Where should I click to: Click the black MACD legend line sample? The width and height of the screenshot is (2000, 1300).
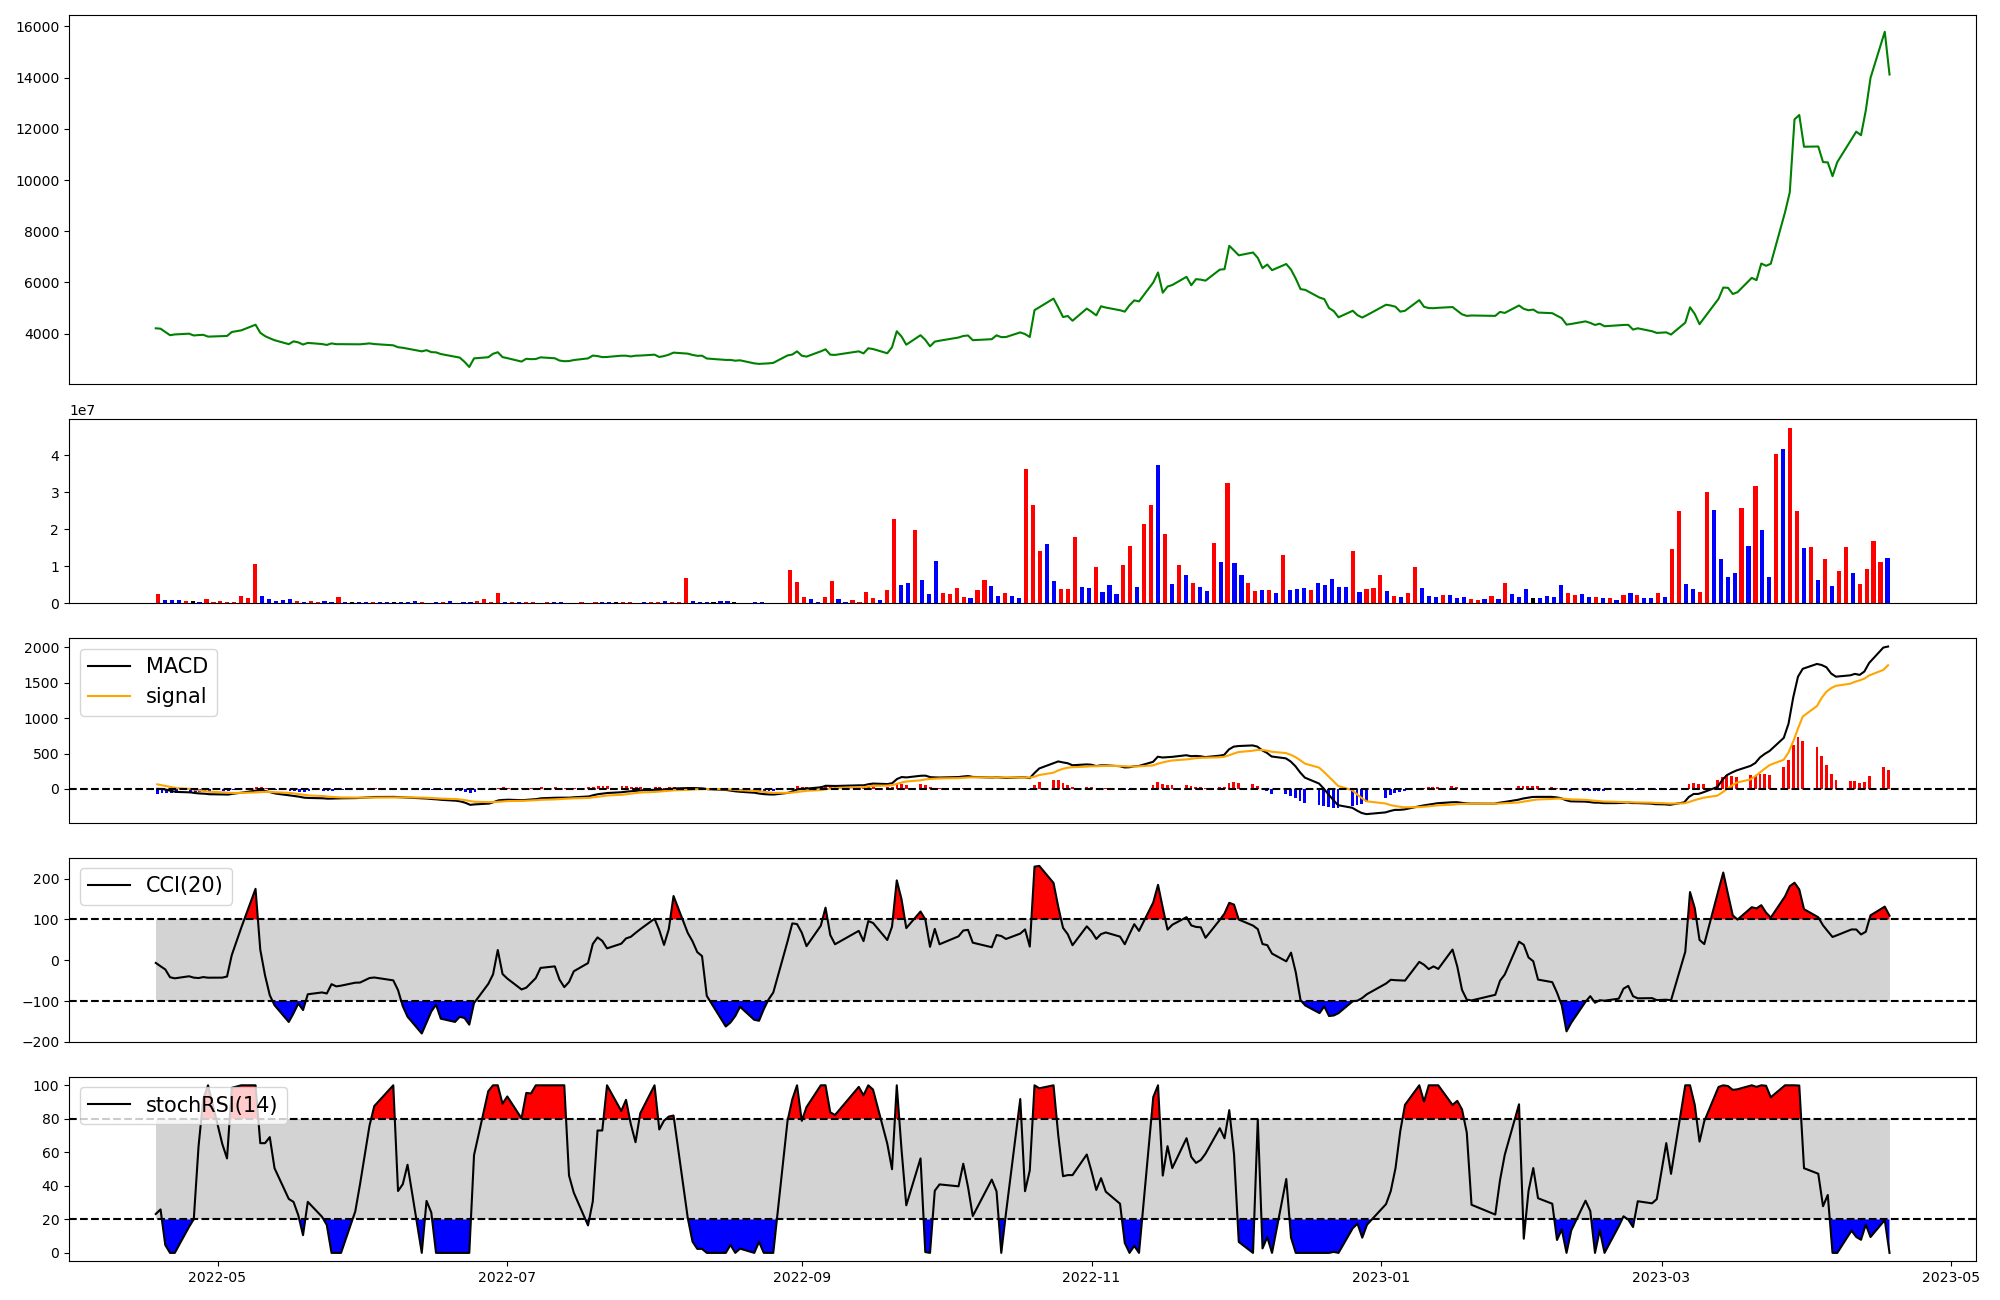point(109,666)
